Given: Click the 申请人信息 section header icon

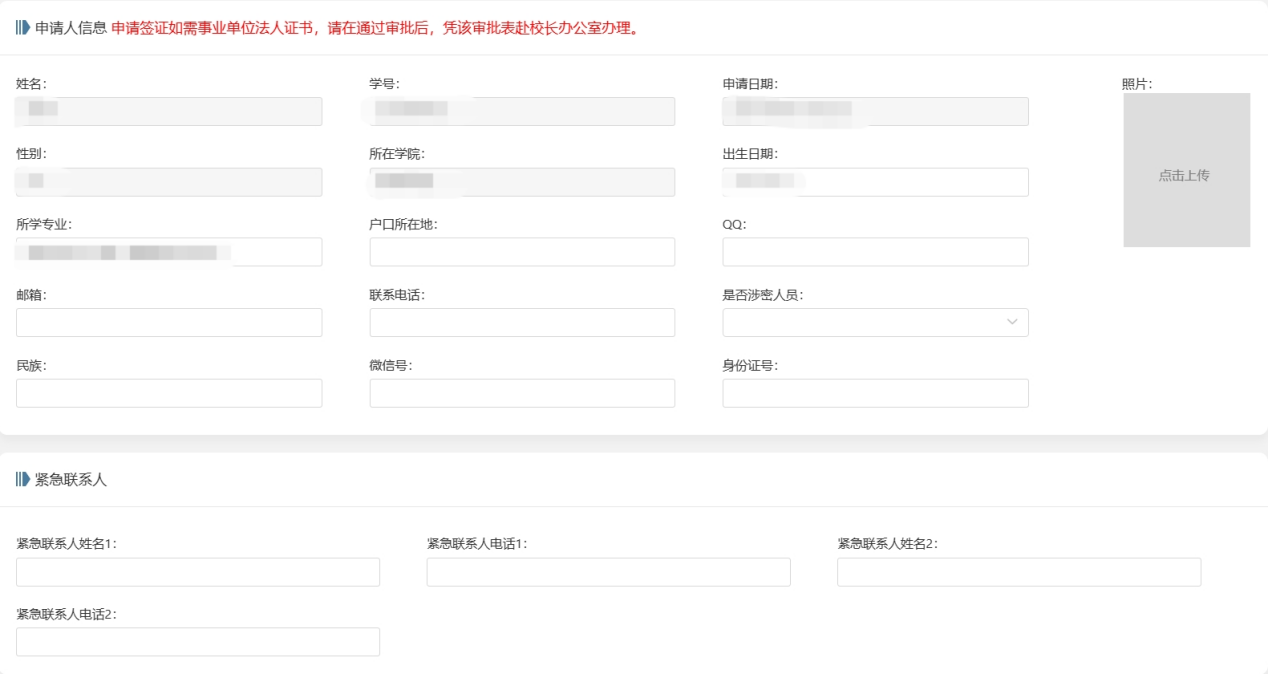Looking at the screenshot, I should (23, 28).
